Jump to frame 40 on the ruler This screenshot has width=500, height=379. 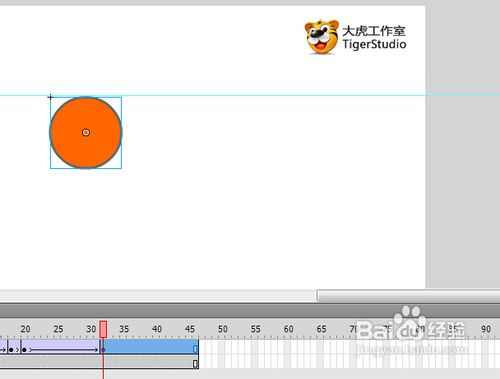(x=157, y=329)
